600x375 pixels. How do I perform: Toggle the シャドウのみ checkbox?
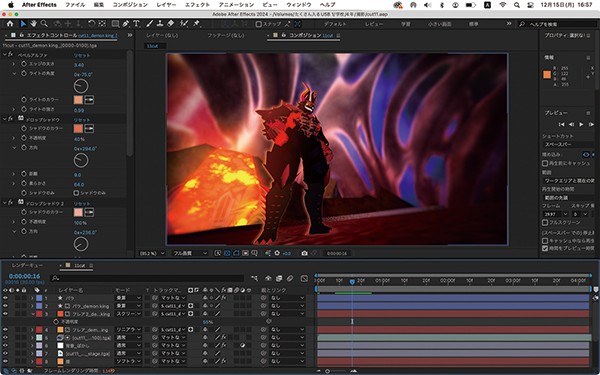76,193
